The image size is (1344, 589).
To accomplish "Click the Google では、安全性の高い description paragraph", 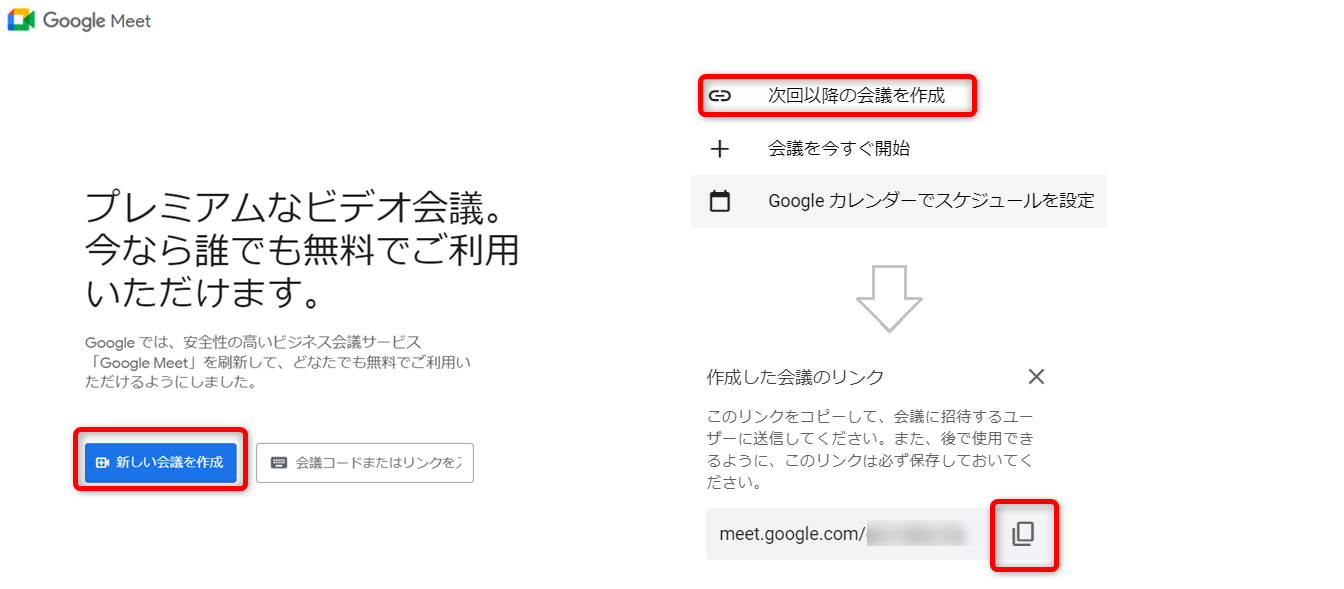I will pos(277,362).
